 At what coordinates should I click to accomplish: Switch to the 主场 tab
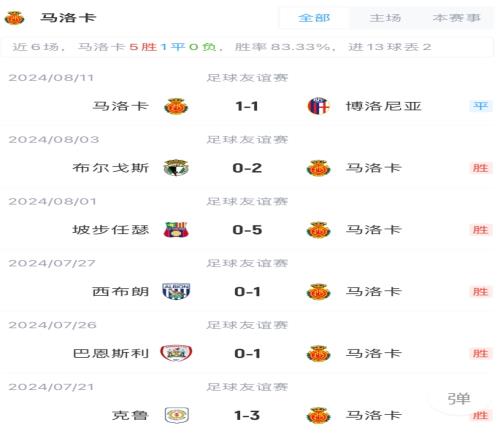pos(385,18)
